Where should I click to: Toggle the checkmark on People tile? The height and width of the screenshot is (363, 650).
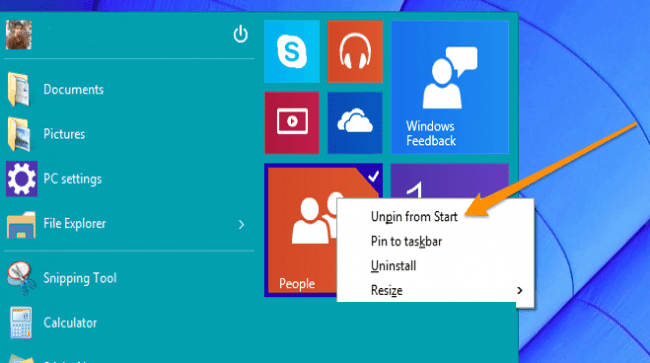pyautogui.click(x=373, y=177)
